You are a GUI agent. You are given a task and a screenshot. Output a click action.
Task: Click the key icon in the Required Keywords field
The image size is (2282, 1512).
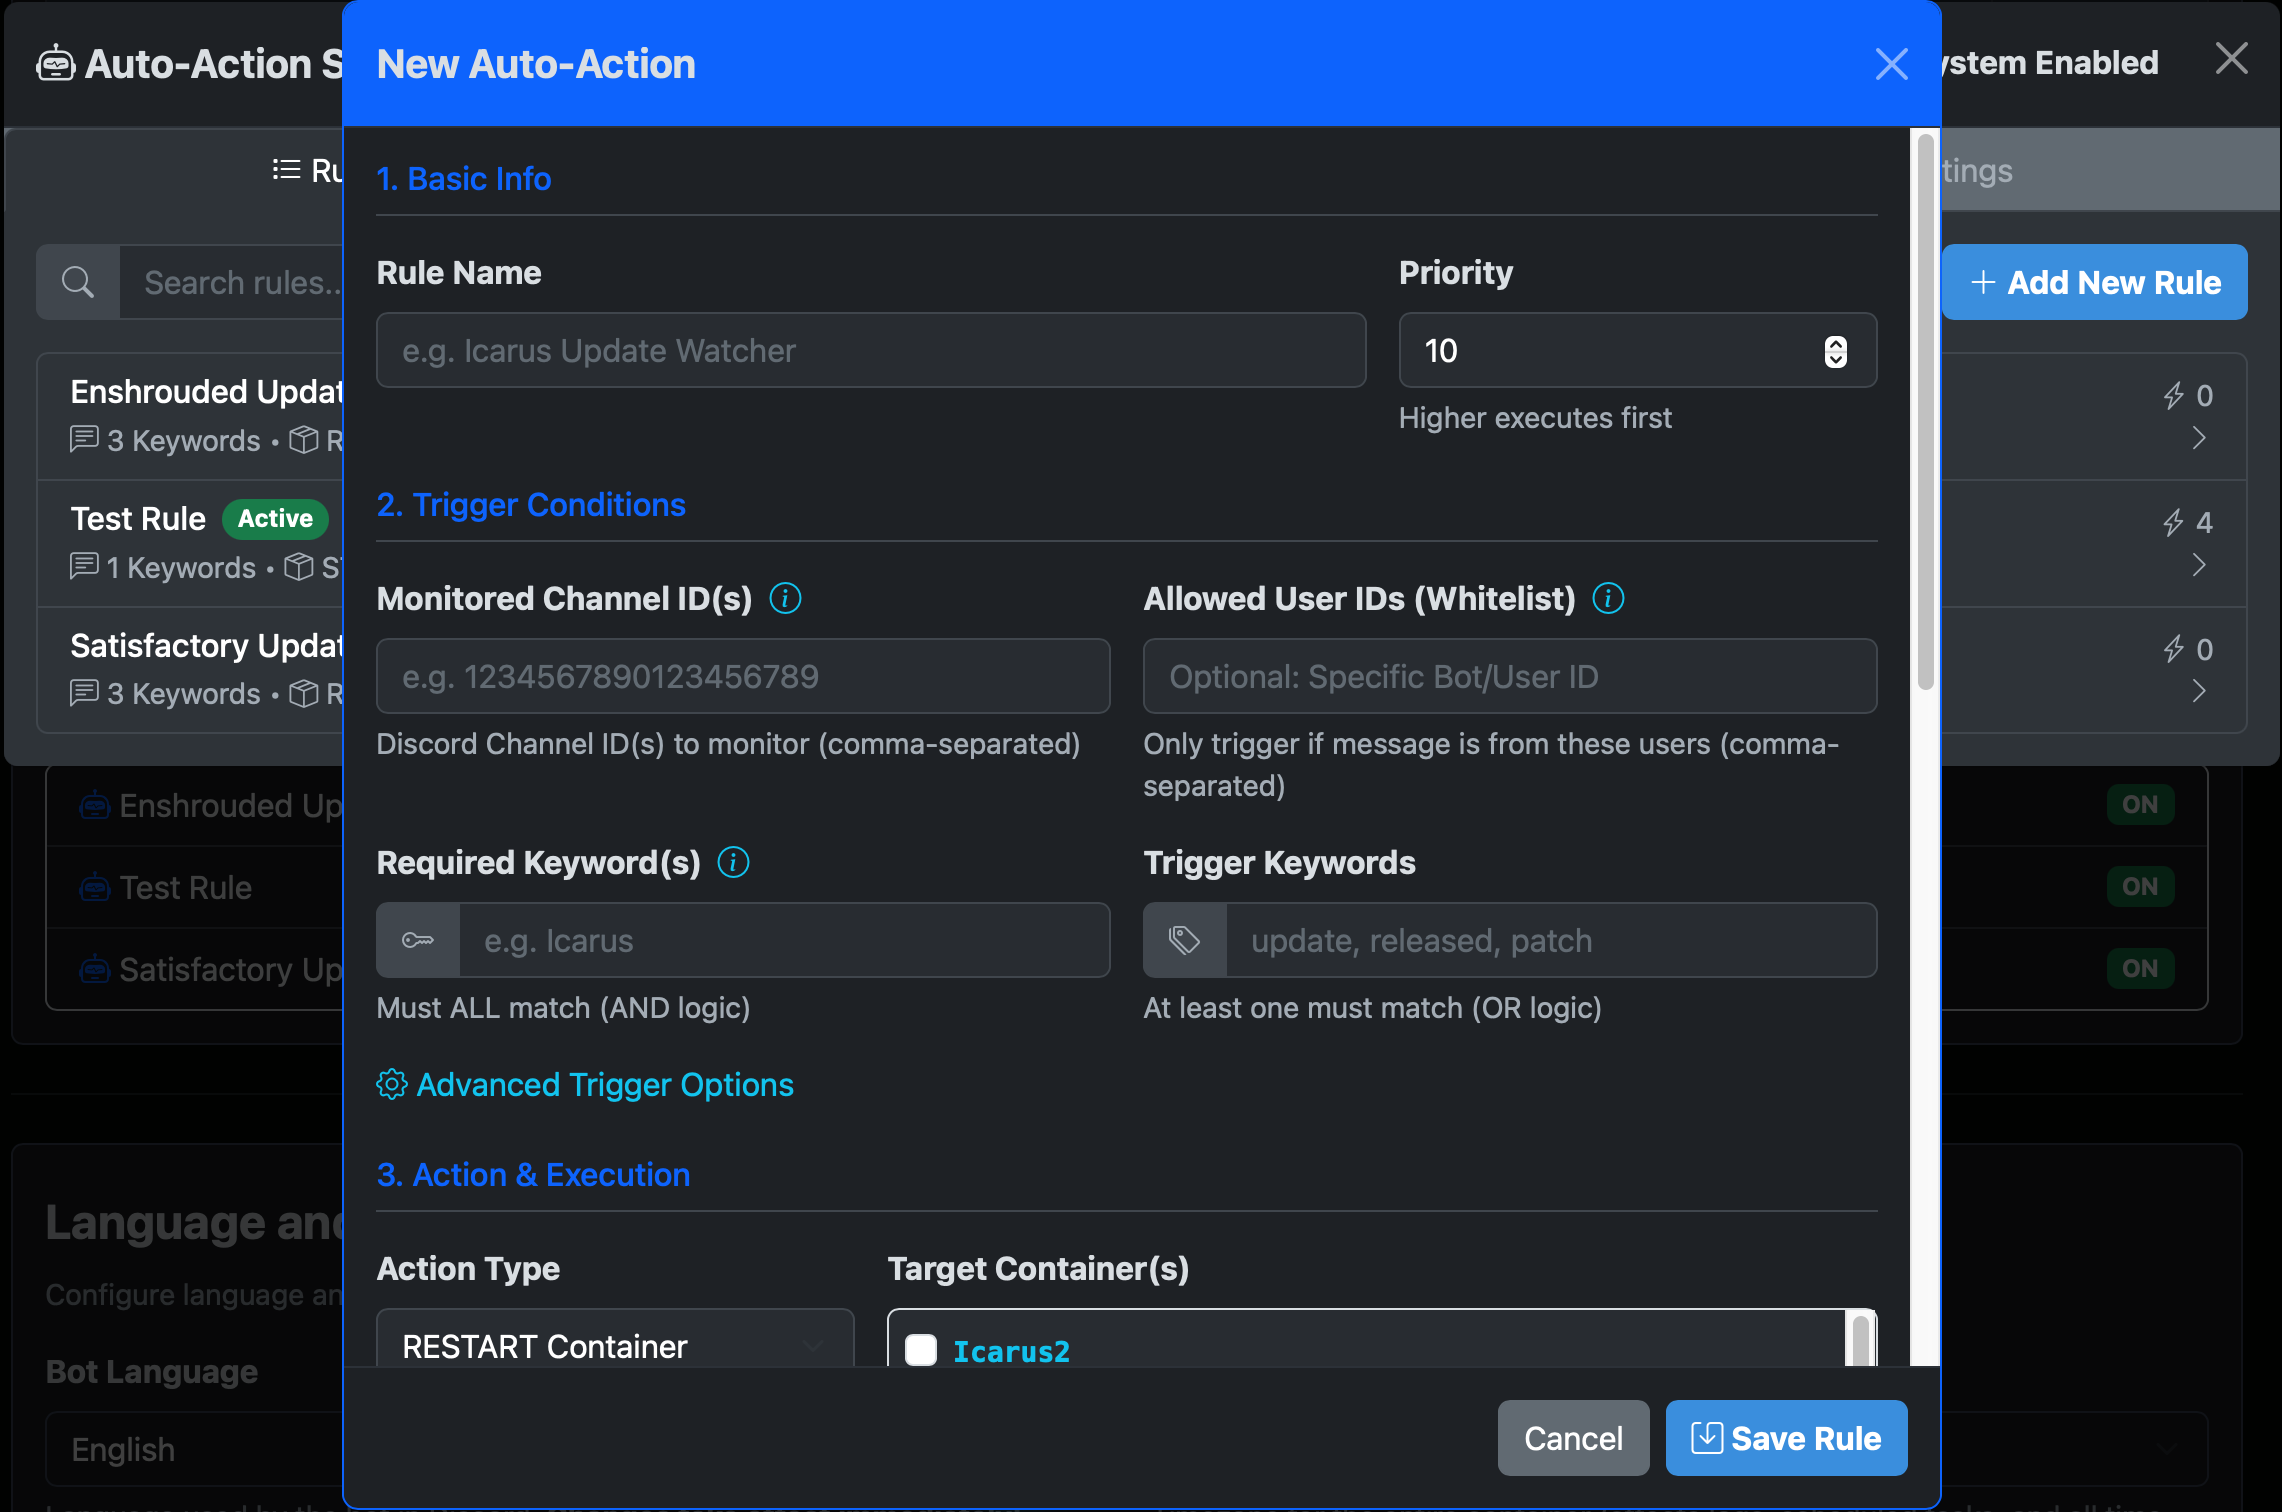tap(418, 940)
